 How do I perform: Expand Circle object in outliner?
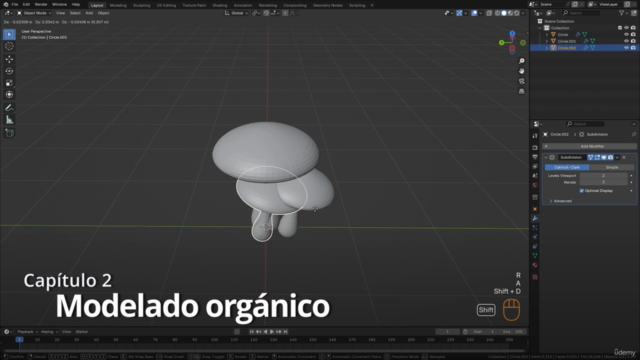tap(547, 35)
